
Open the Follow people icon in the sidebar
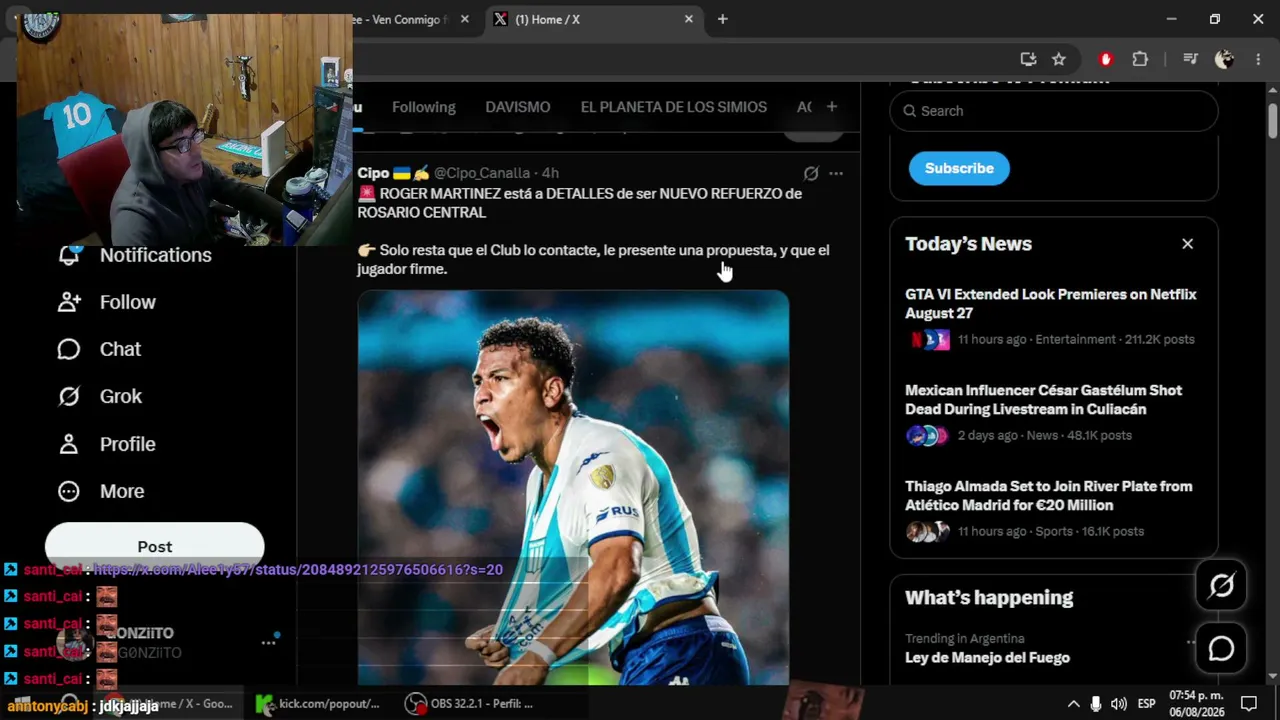(x=69, y=302)
